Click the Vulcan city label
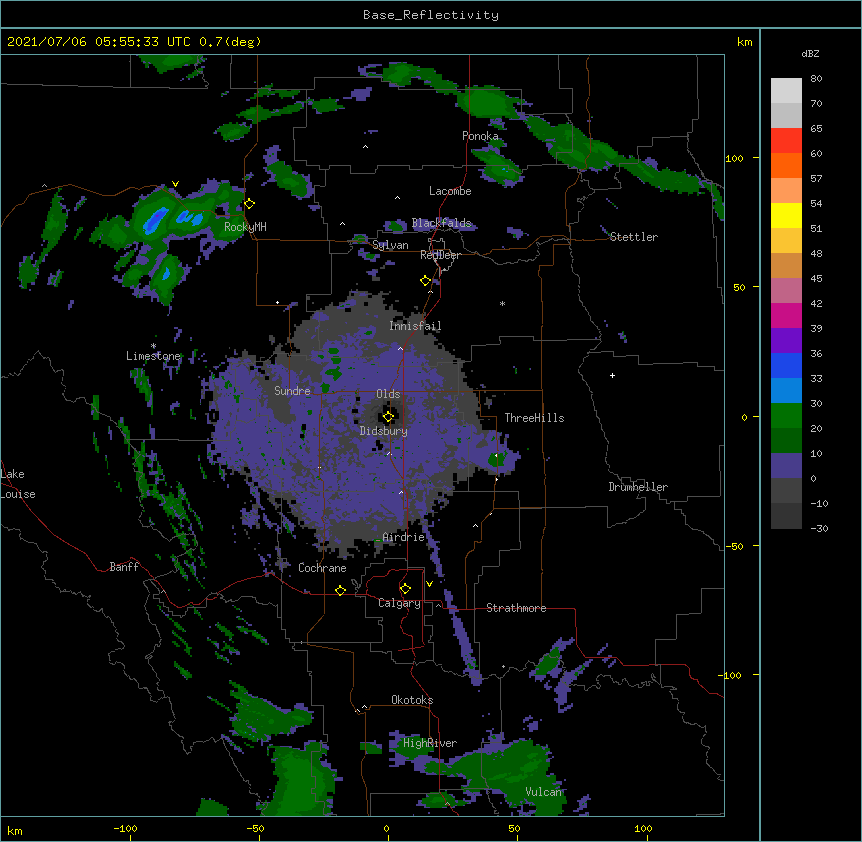This screenshot has width=862, height=842. coord(543,791)
